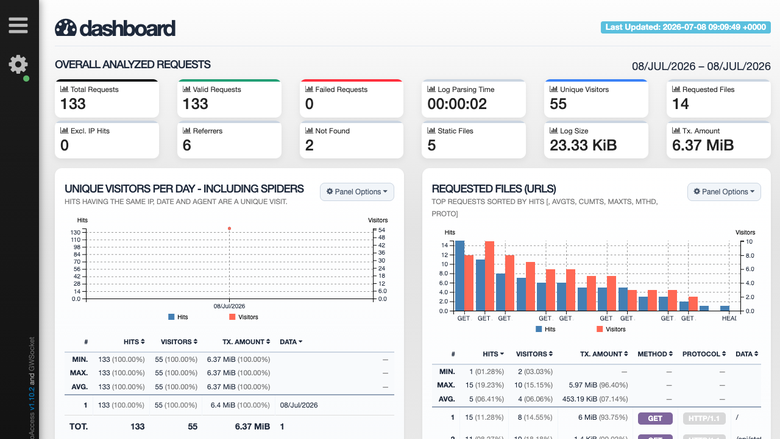Click the GET method badge in row 1
780x439 pixels.
(655, 419)
